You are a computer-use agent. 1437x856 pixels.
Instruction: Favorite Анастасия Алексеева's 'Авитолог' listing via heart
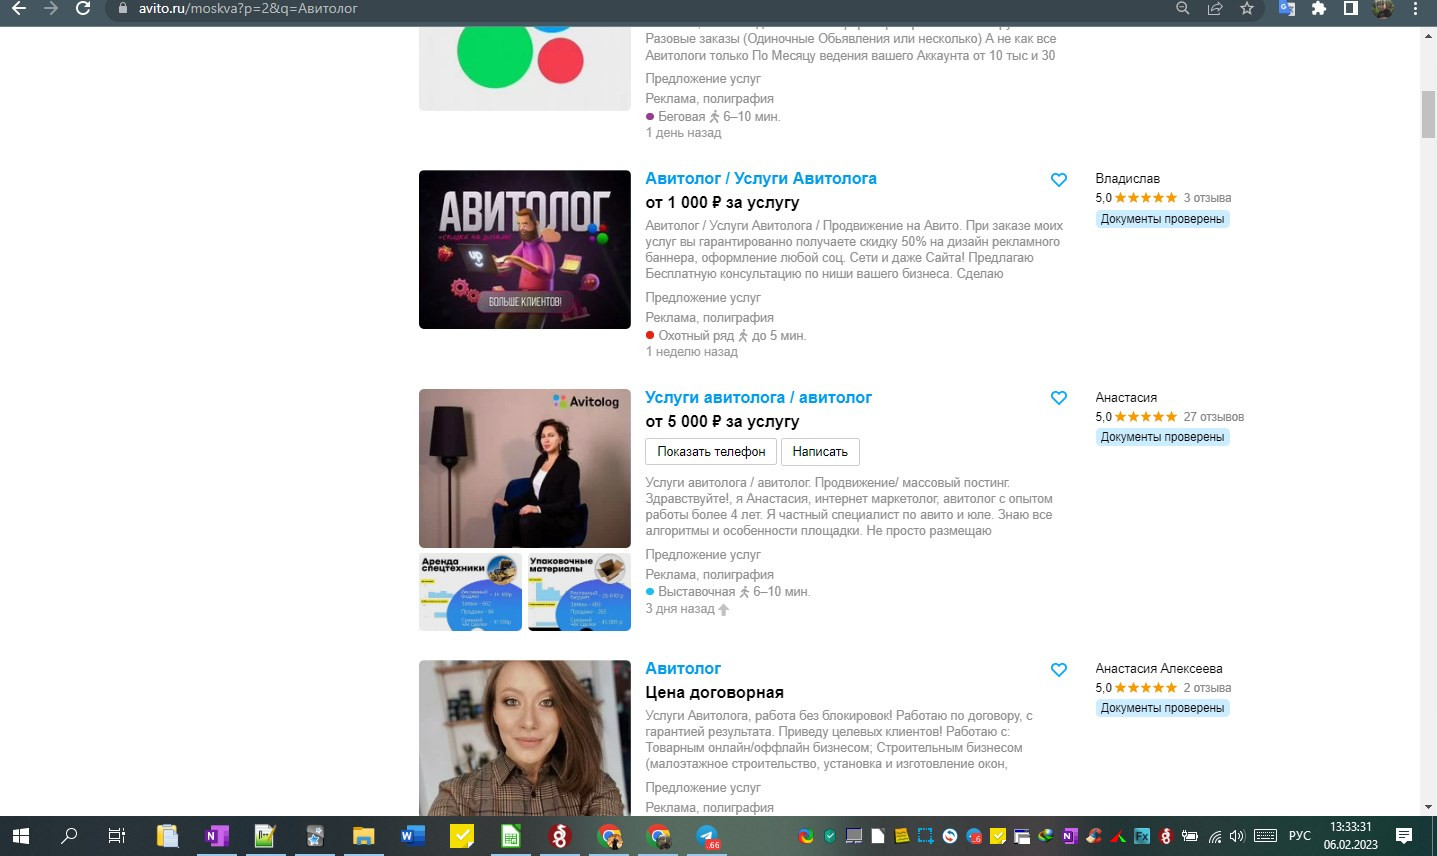(x=1059, y=670)
